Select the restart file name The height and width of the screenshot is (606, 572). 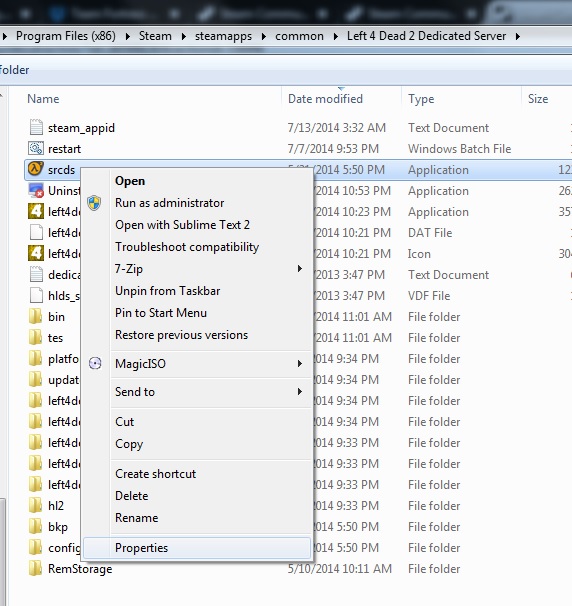coord(65,149)
